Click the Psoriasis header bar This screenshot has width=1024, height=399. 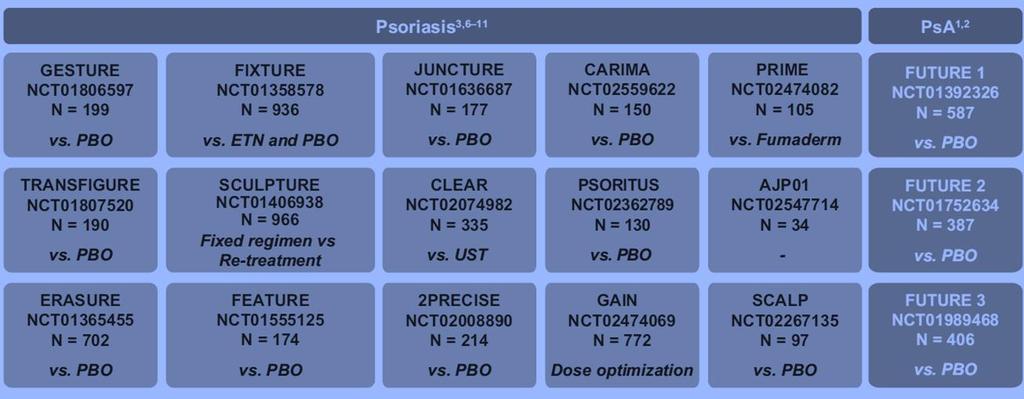point(432,26)
